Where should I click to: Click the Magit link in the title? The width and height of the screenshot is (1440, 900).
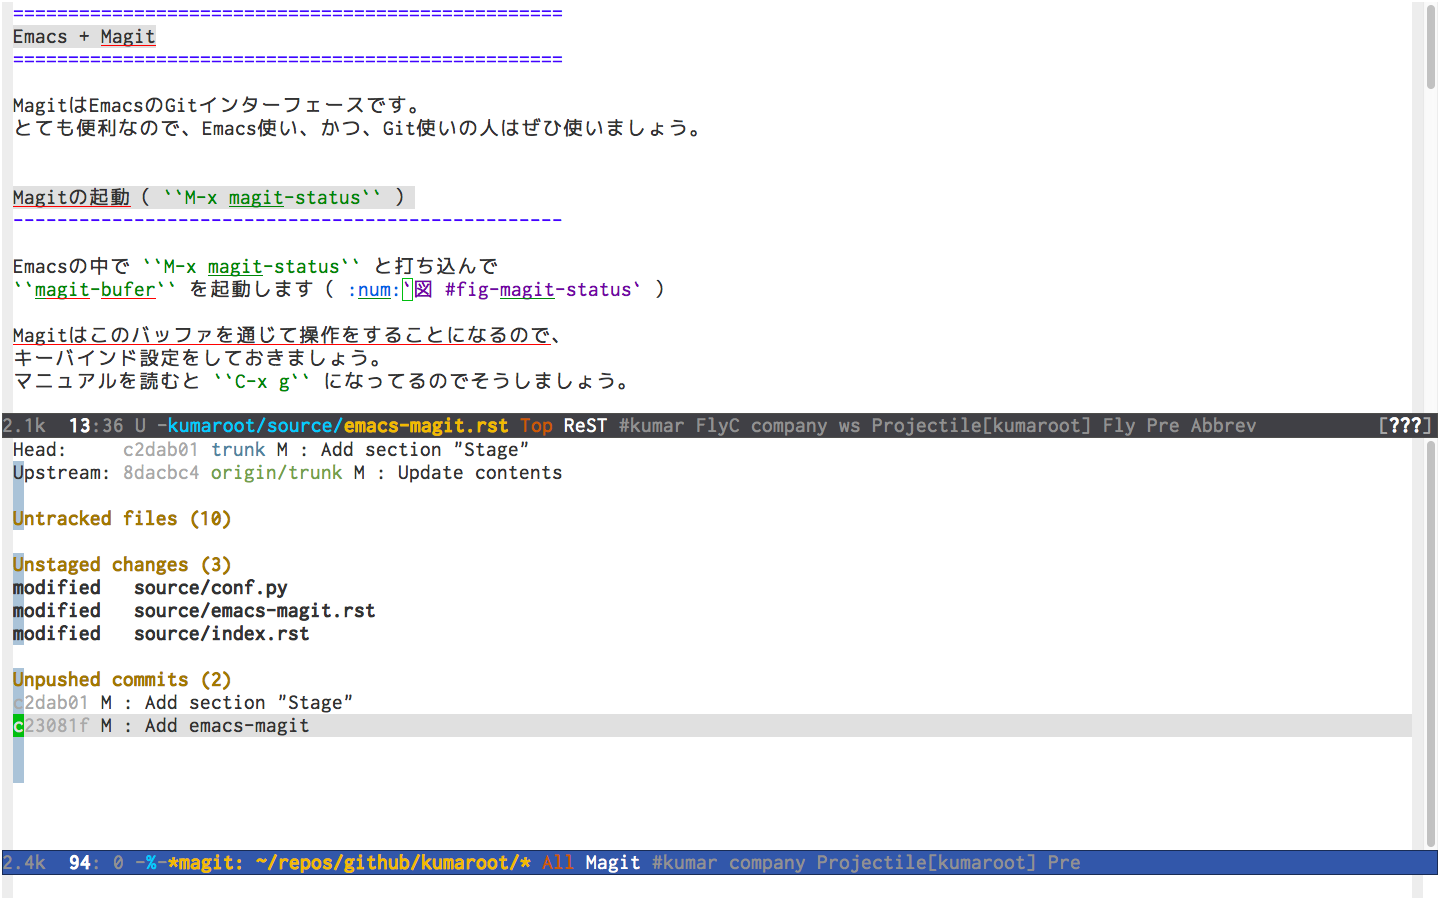pos(128,37)
